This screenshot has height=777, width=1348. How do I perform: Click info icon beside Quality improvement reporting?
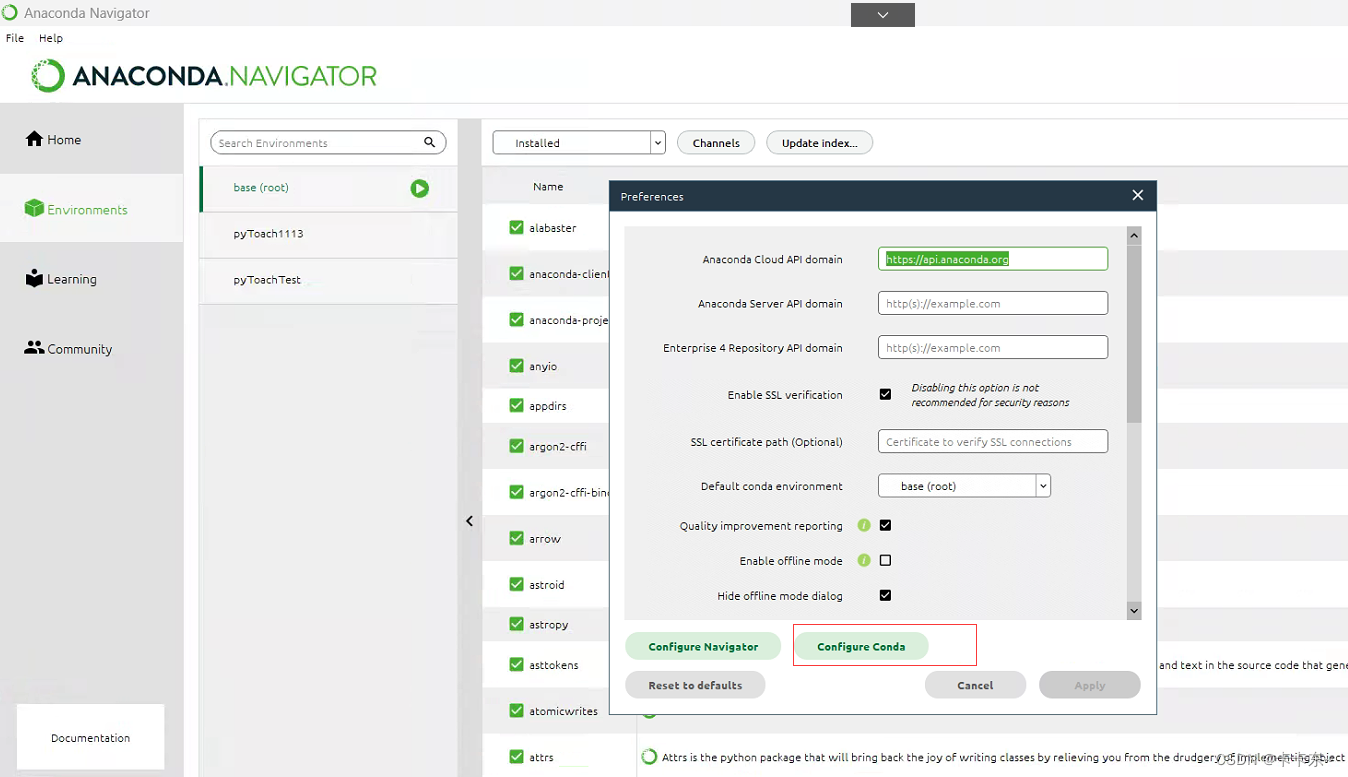point(864,525)
